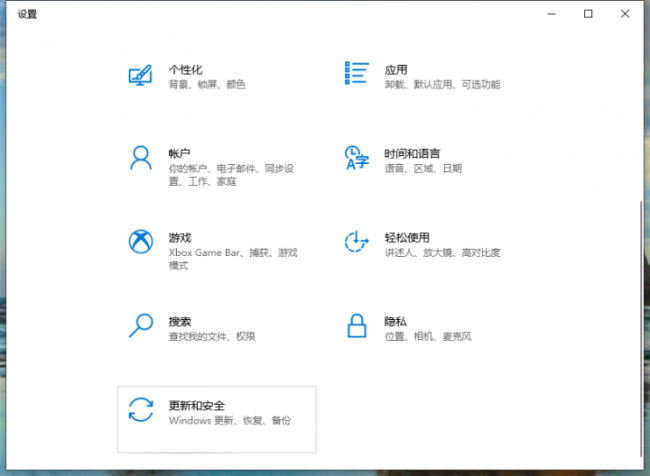Select the 查找我的文件、权限 description

pyautogui.click(x=212, y=336)
